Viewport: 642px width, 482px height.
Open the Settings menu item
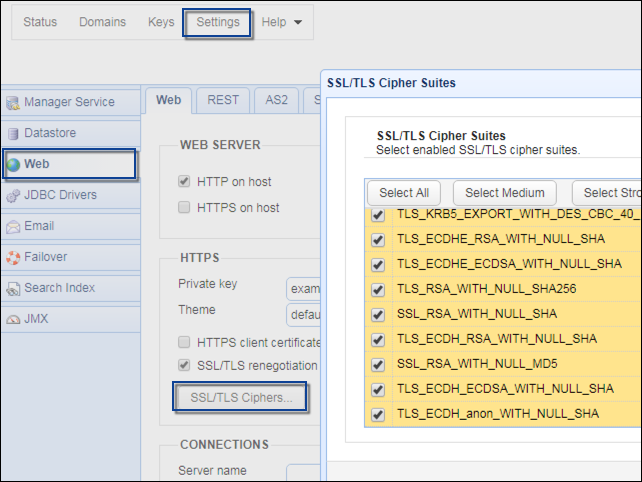pos(217,22)
